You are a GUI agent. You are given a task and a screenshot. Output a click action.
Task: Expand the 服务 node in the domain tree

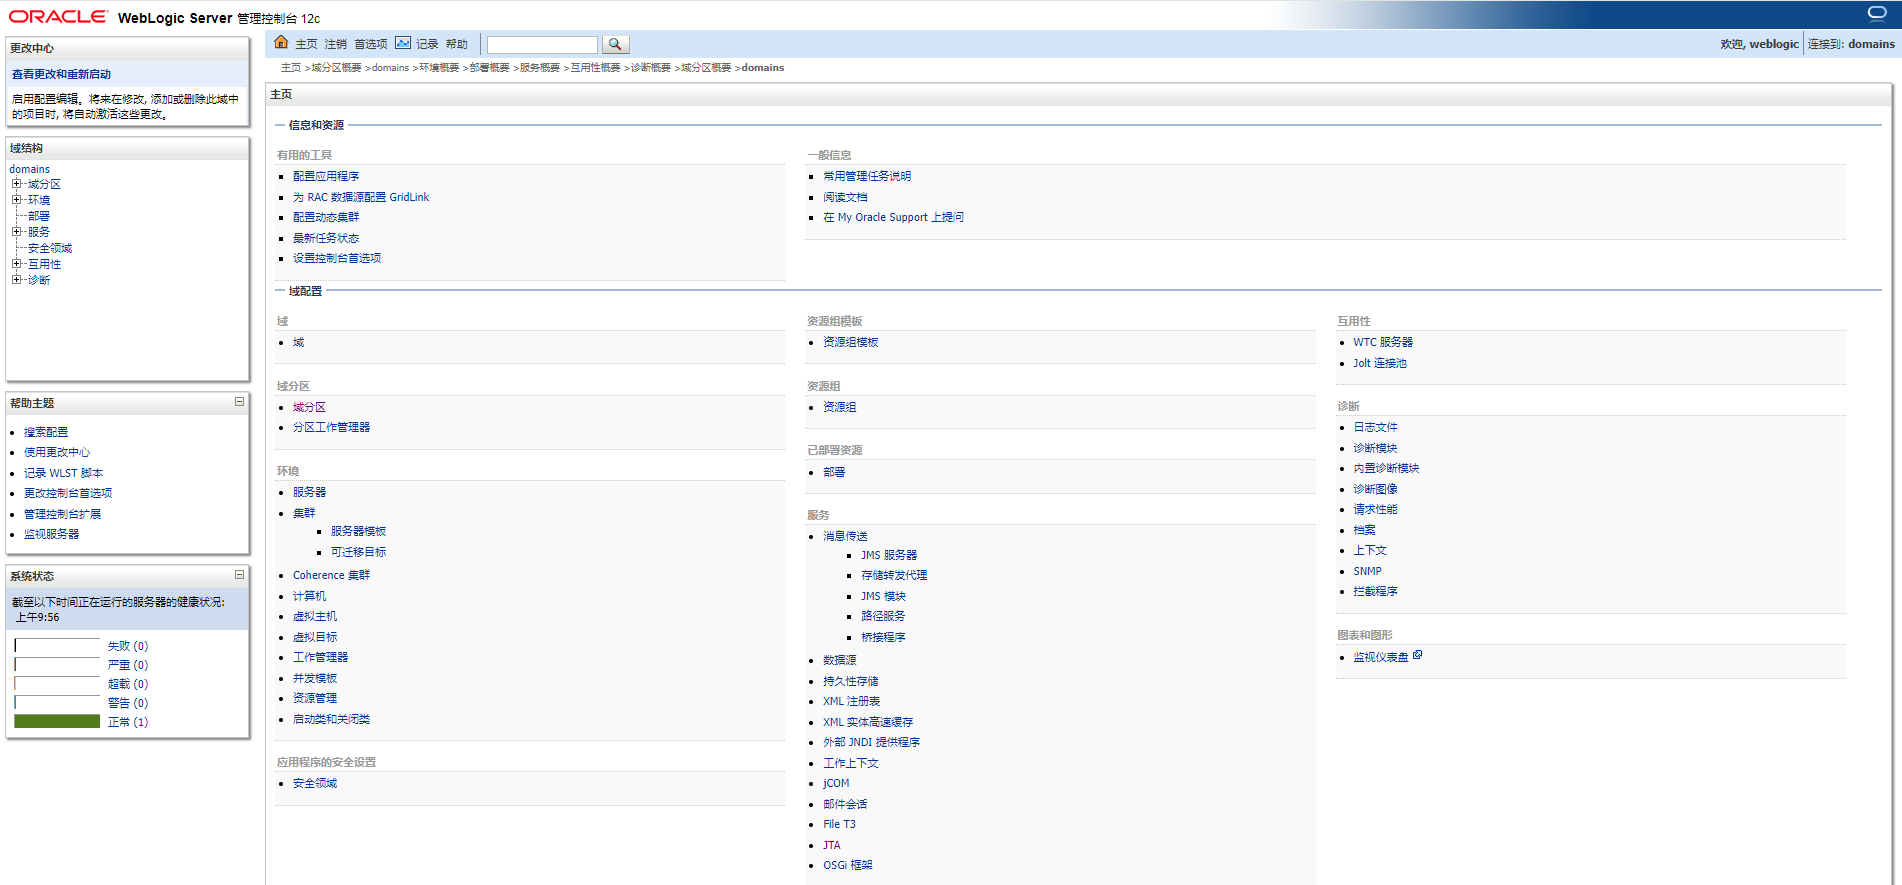[16, 232]
